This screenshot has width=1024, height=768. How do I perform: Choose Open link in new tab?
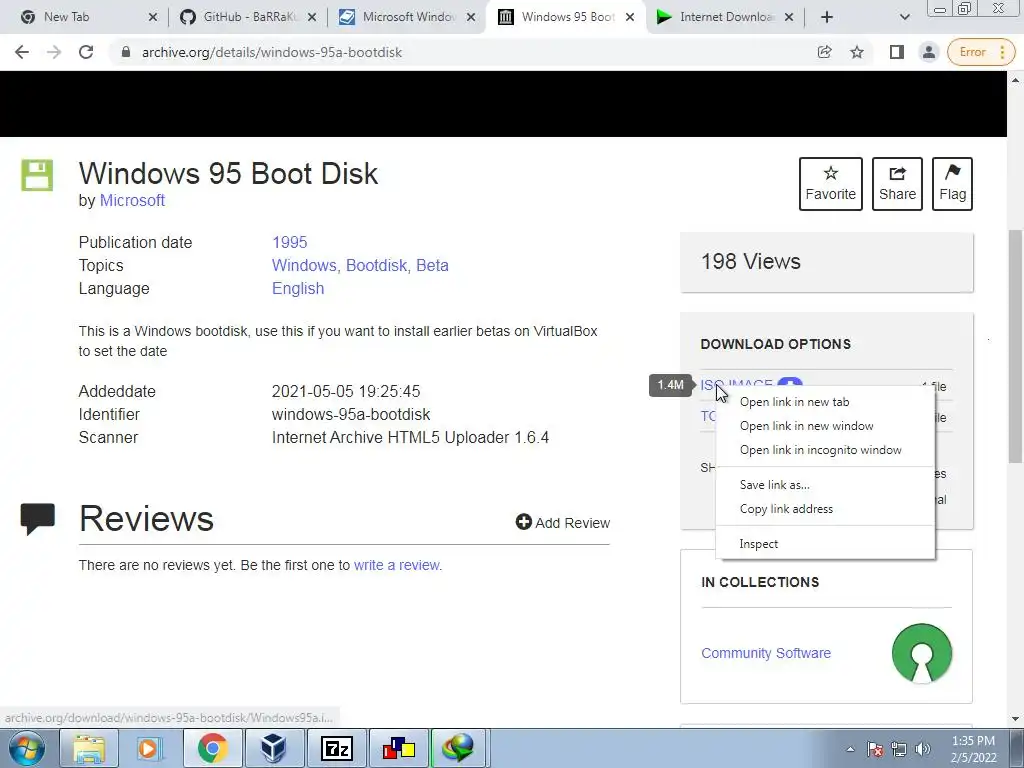coord(825,402)
